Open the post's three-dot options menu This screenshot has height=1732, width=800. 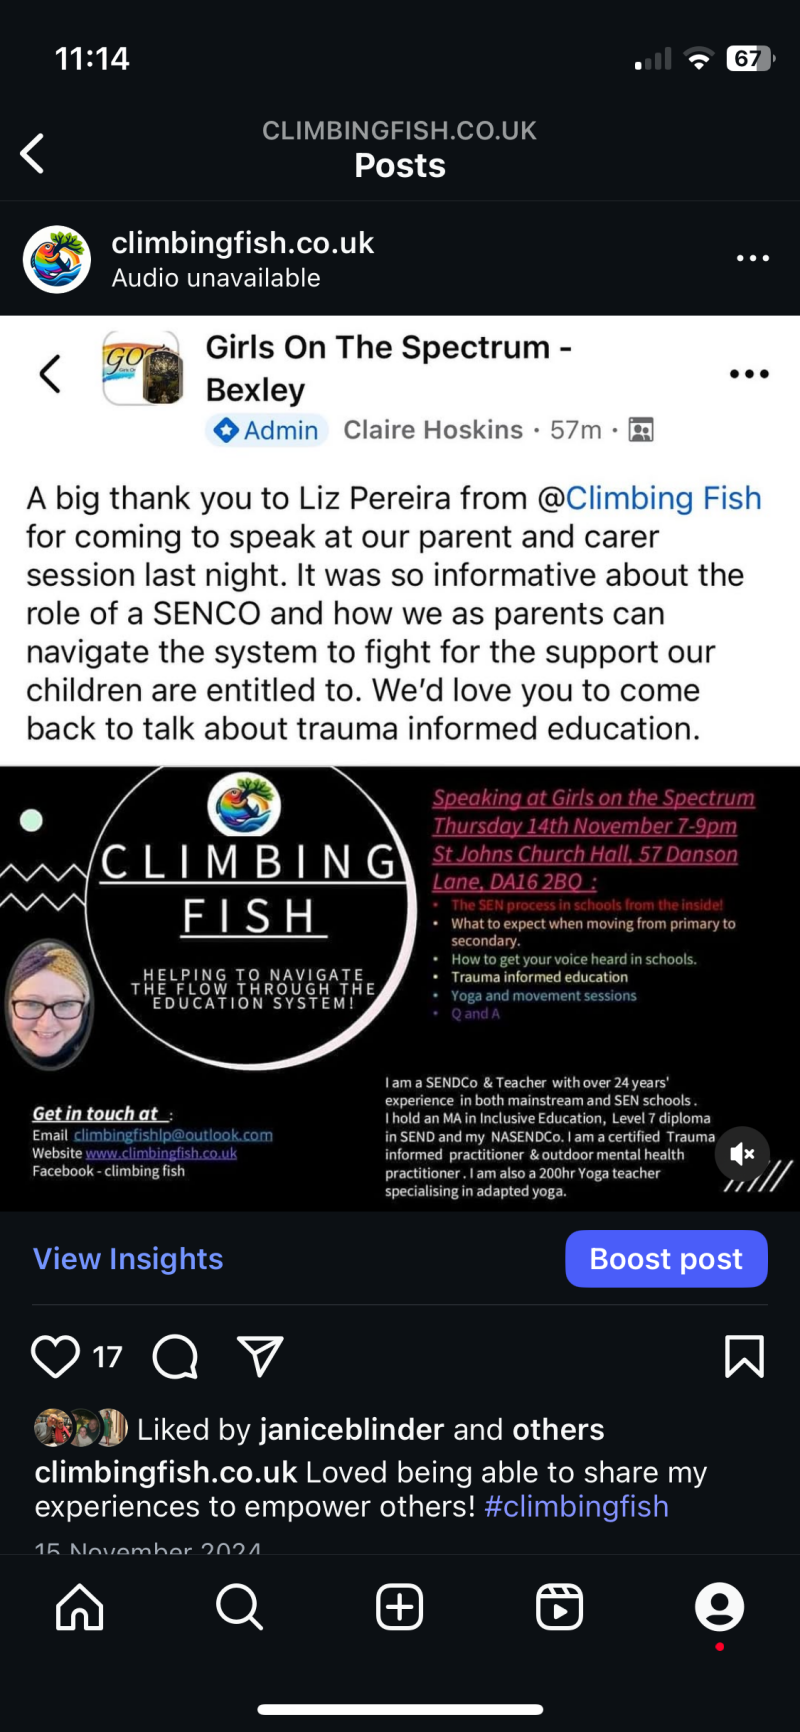tap(752, 258)
